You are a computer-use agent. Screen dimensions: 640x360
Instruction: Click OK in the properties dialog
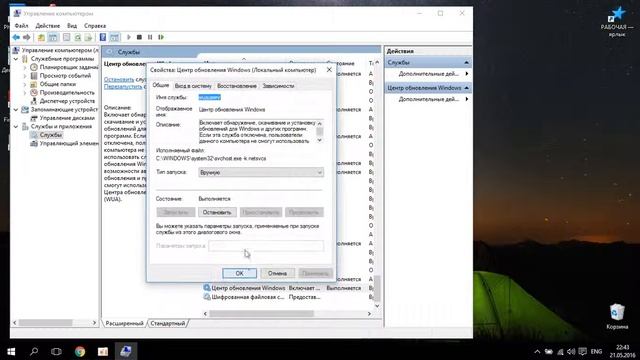[x=240, y=273]
